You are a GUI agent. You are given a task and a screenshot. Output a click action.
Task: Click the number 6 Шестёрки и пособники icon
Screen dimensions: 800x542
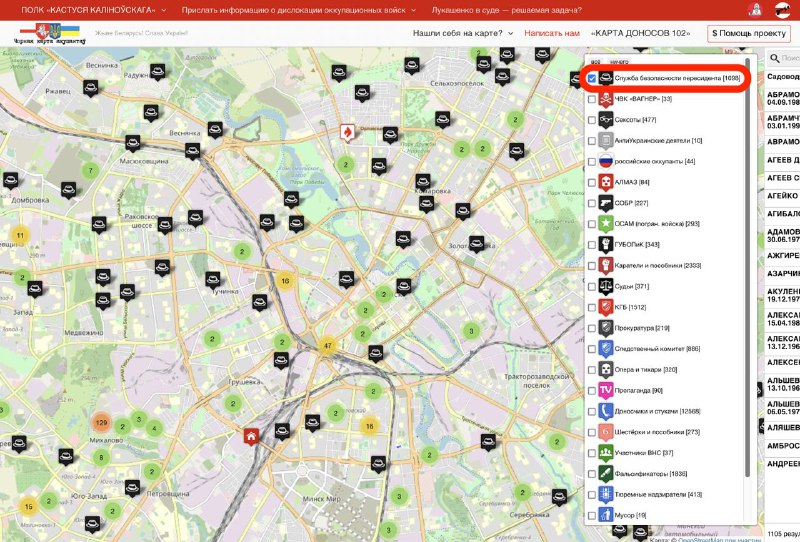pos(606,432)
